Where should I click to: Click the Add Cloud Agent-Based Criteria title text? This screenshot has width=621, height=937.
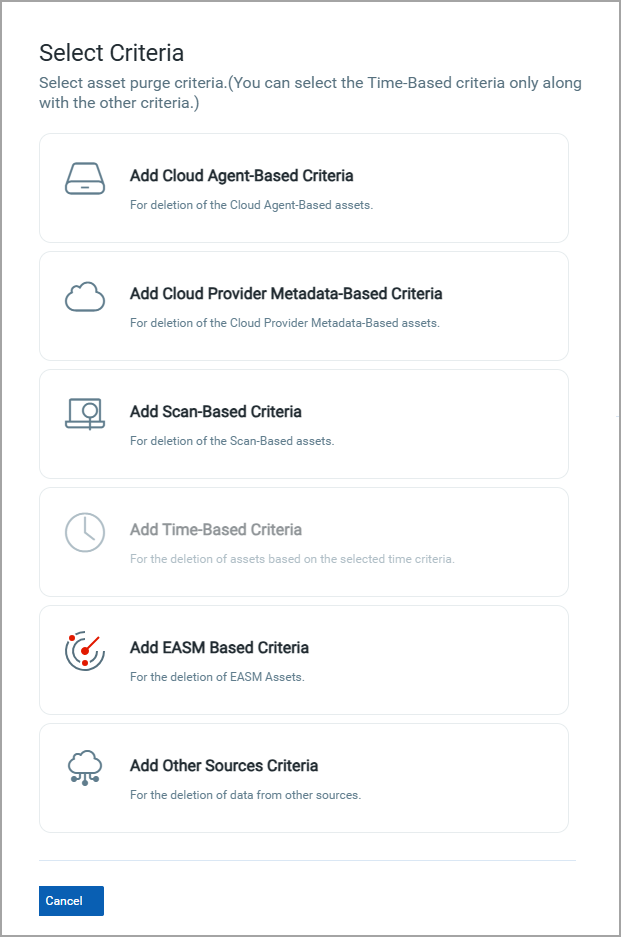click(240, 174)
